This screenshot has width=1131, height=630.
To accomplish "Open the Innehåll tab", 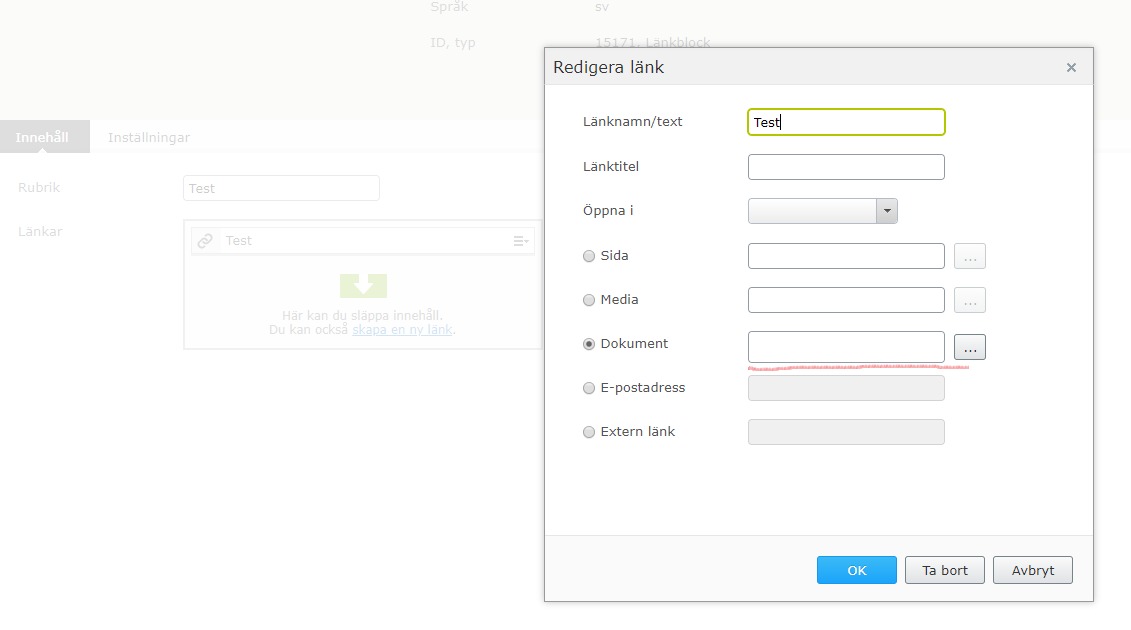I will click(43, 137).
